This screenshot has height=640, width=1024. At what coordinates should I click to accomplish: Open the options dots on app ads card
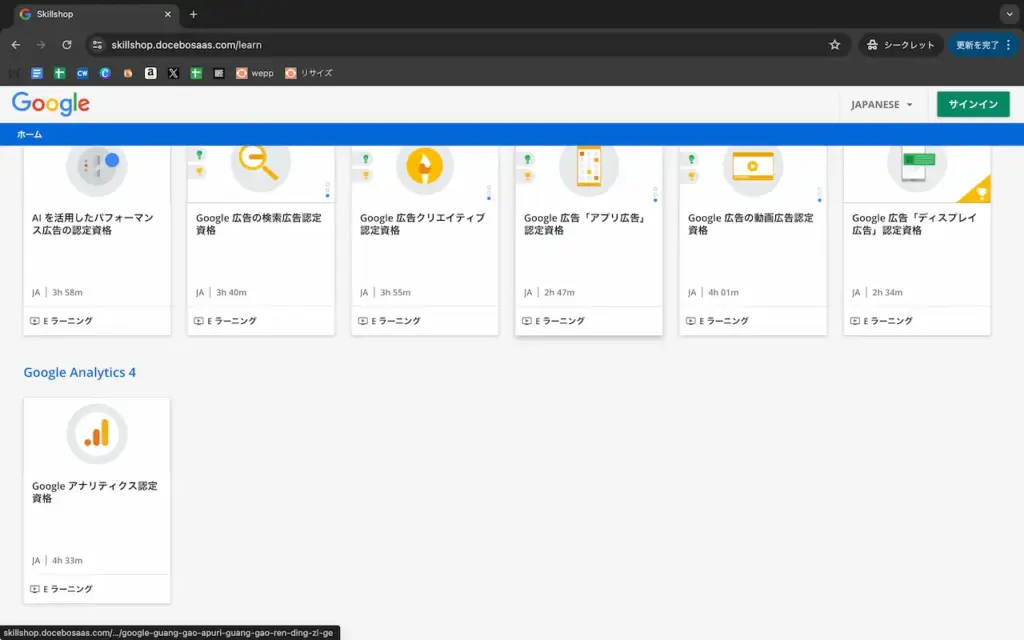(x=655, y=194)
